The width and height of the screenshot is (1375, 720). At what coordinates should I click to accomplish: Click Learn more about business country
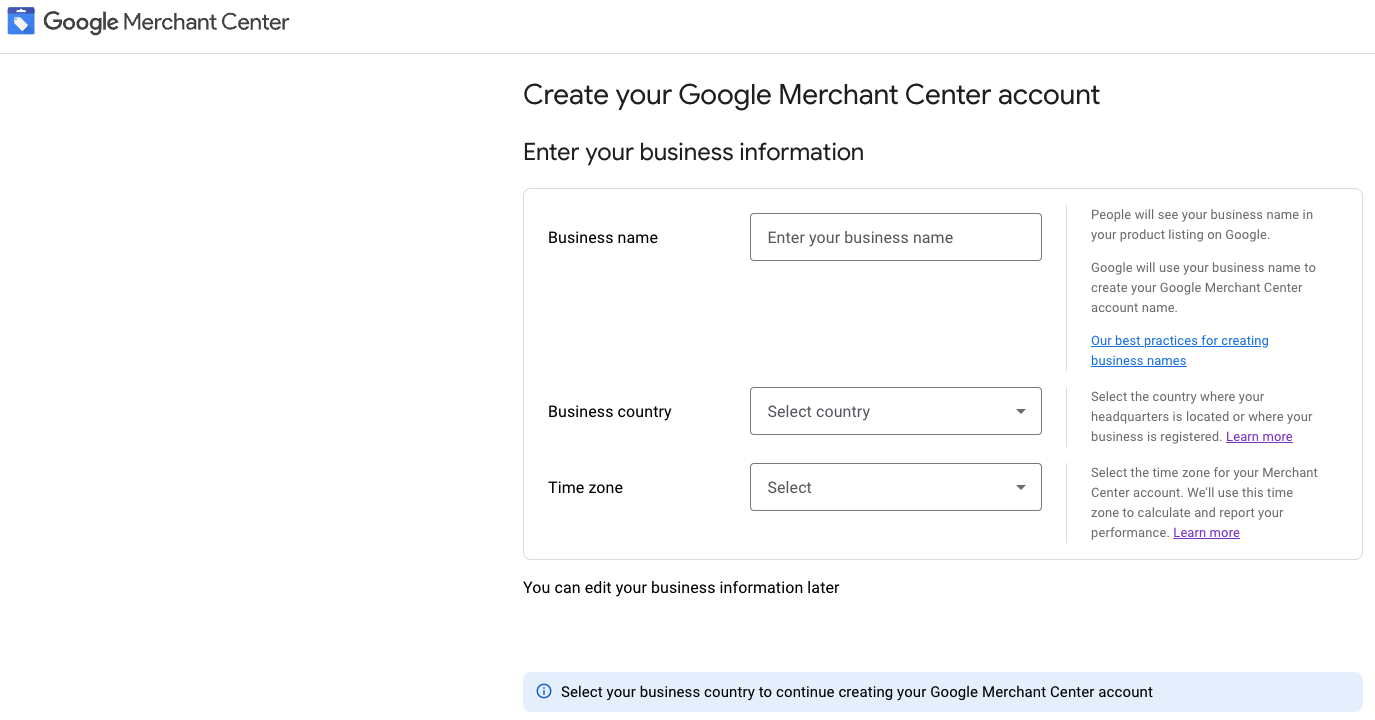[x=1258, y=436]
